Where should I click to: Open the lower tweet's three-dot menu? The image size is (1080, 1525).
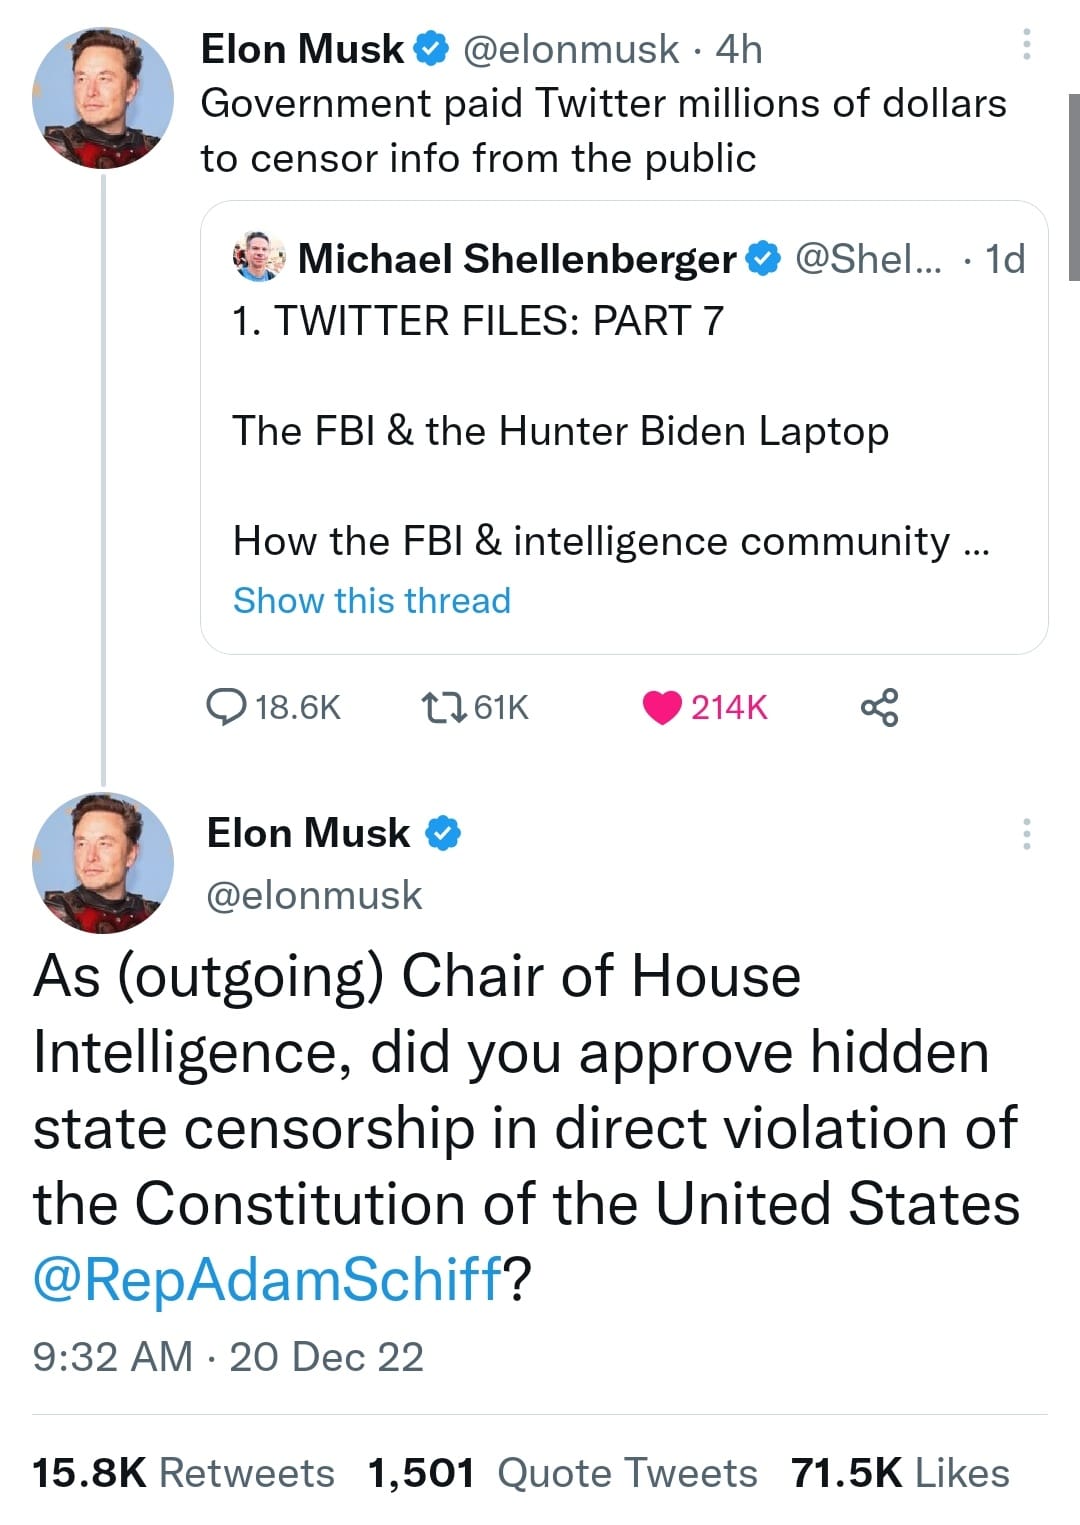(x=1026, y=833)
